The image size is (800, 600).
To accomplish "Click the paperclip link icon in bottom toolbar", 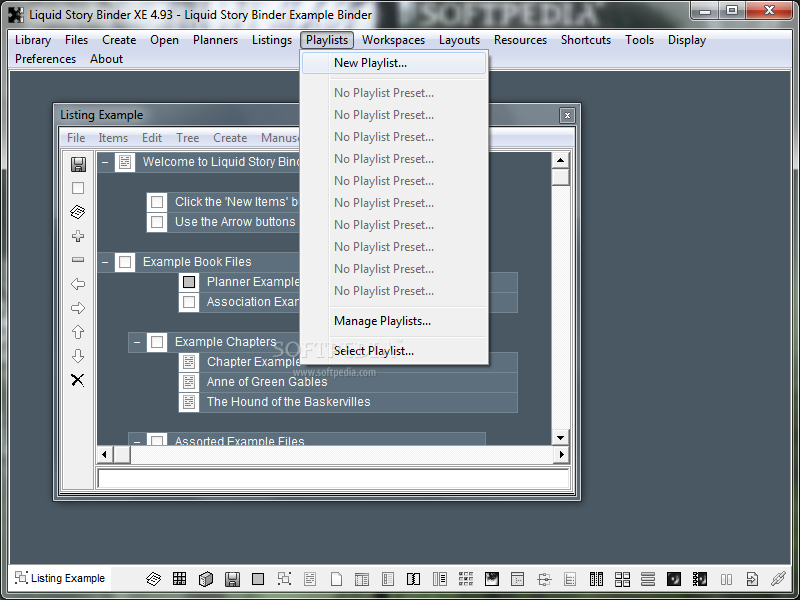I will 778,579.
